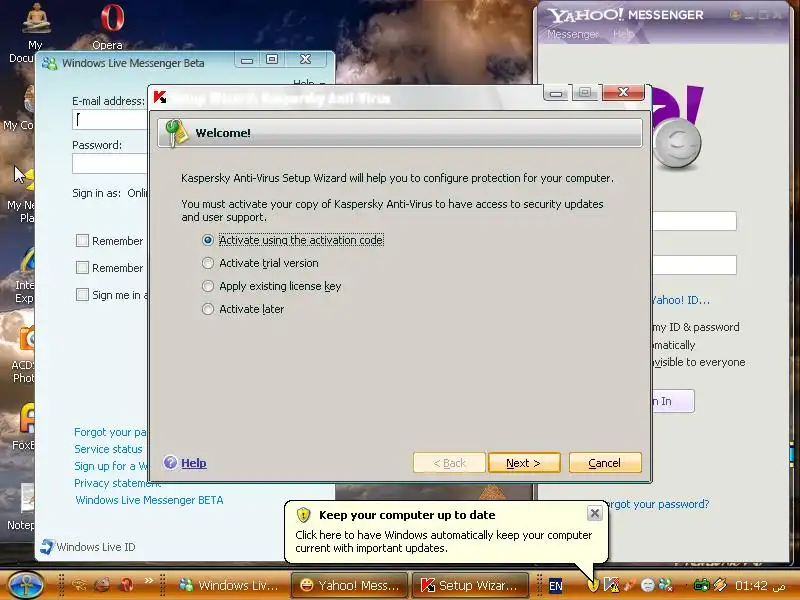Switch to Windows Live Messenger taskbar button

click(x=228, y=585)
